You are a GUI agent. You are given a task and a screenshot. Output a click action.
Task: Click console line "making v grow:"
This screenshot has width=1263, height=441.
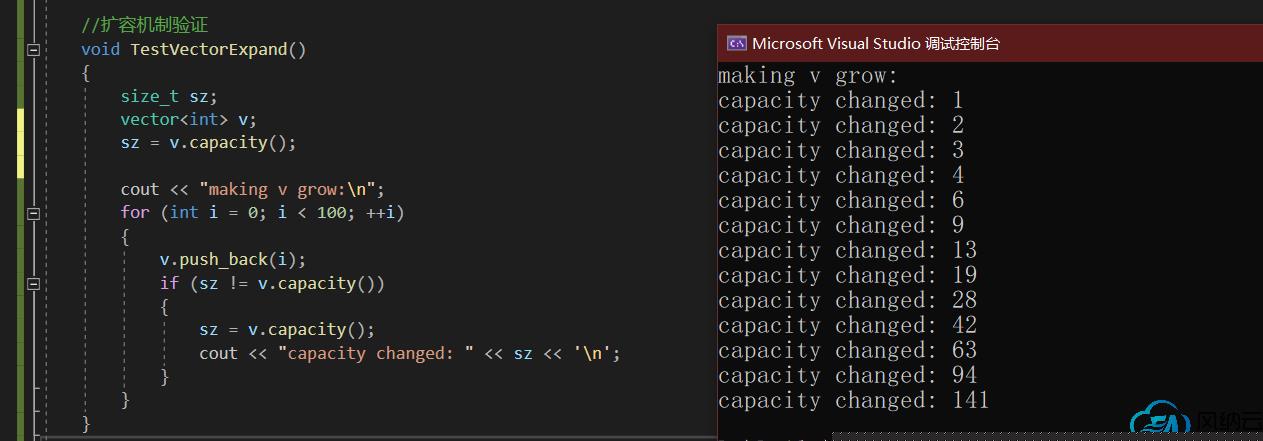click(807, 76)
